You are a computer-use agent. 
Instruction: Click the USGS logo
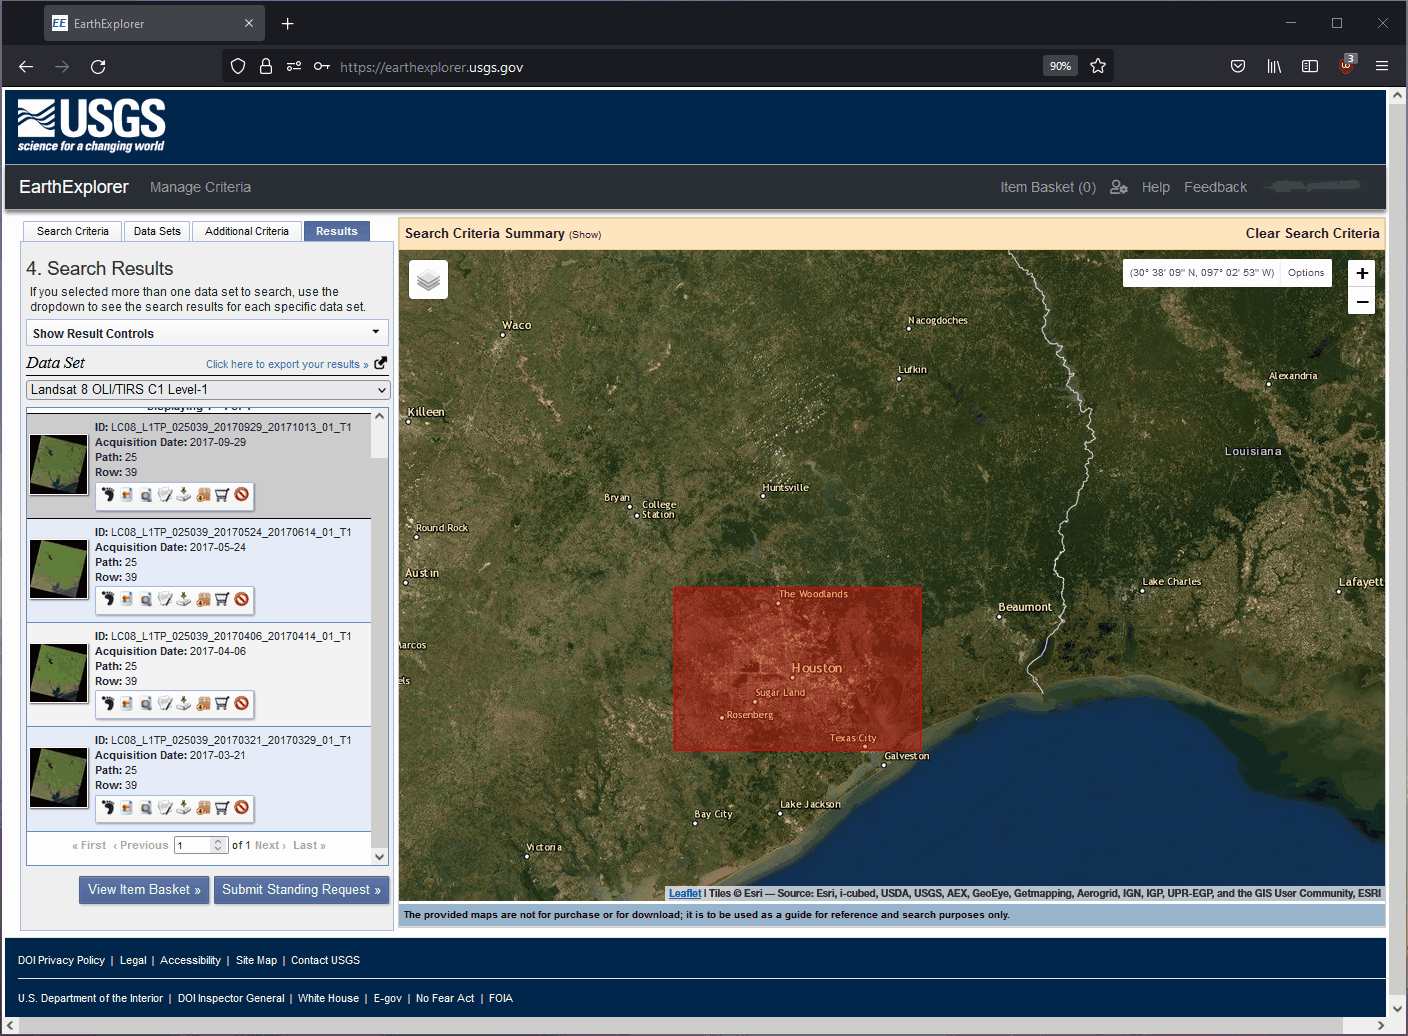[91, 125]
